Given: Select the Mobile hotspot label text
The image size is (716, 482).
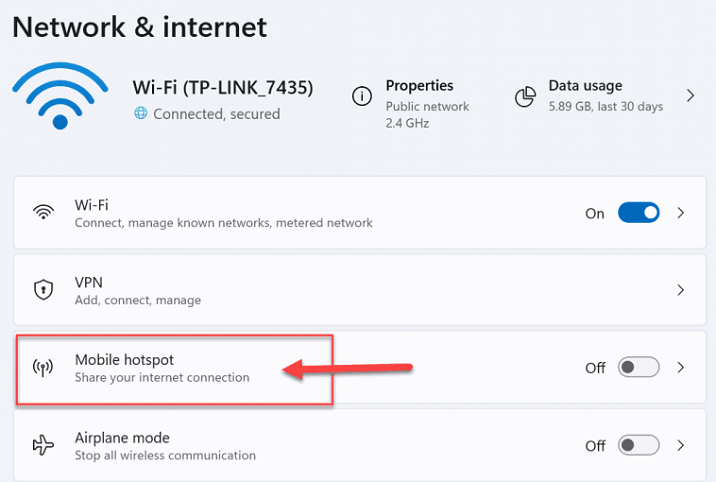Looking at the screenshot, I should coord(124,360).
